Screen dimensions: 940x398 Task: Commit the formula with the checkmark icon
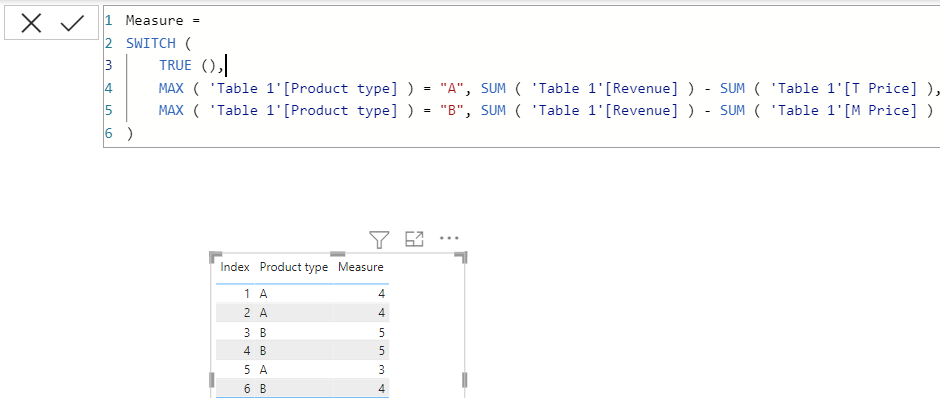[x=72, y=23]
